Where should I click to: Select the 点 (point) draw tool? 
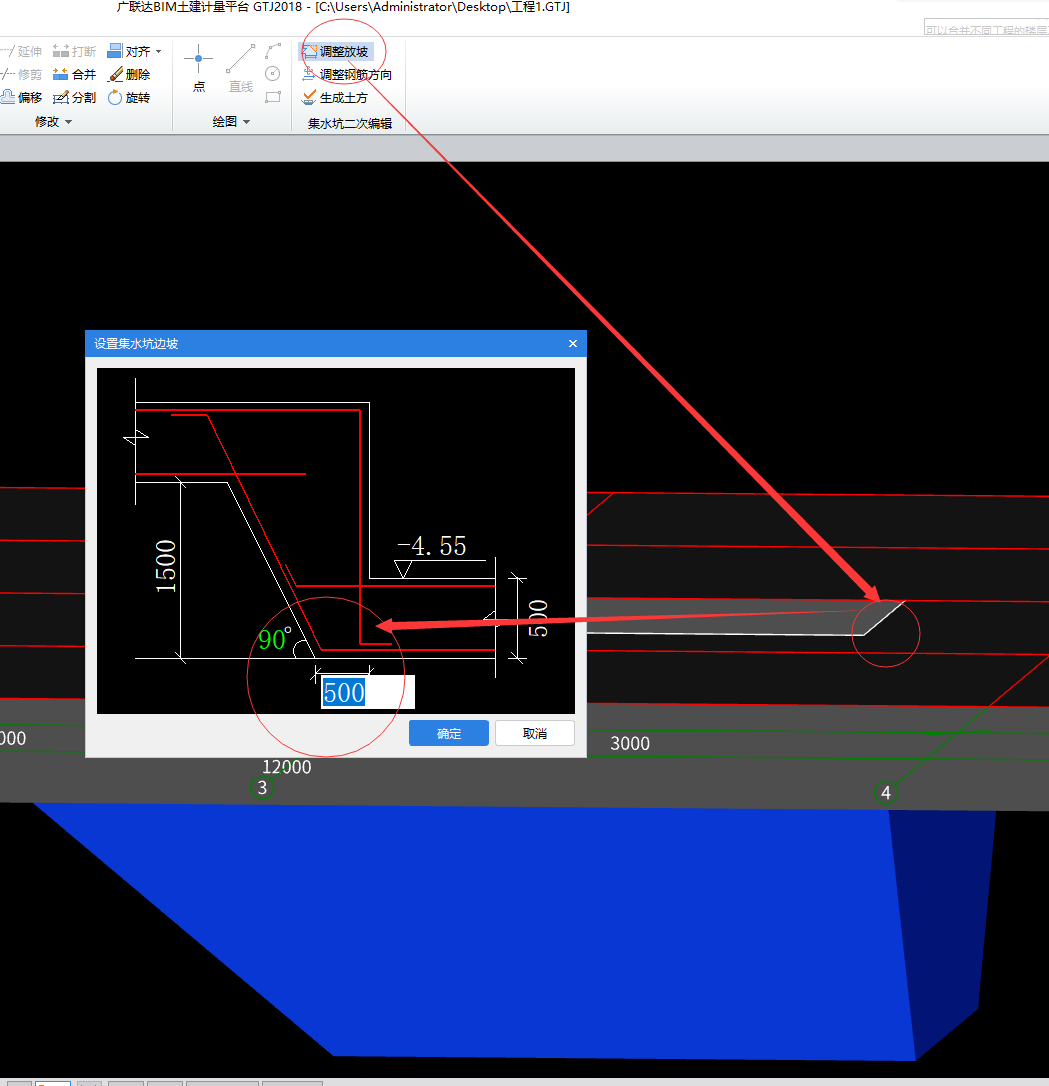click(x=199, y=68)
